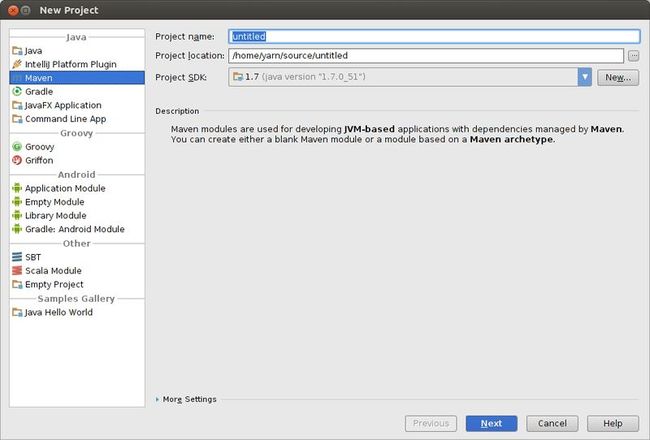Open Help for New Project dialog
Screen dimensions: 650x440
(613, 423)
